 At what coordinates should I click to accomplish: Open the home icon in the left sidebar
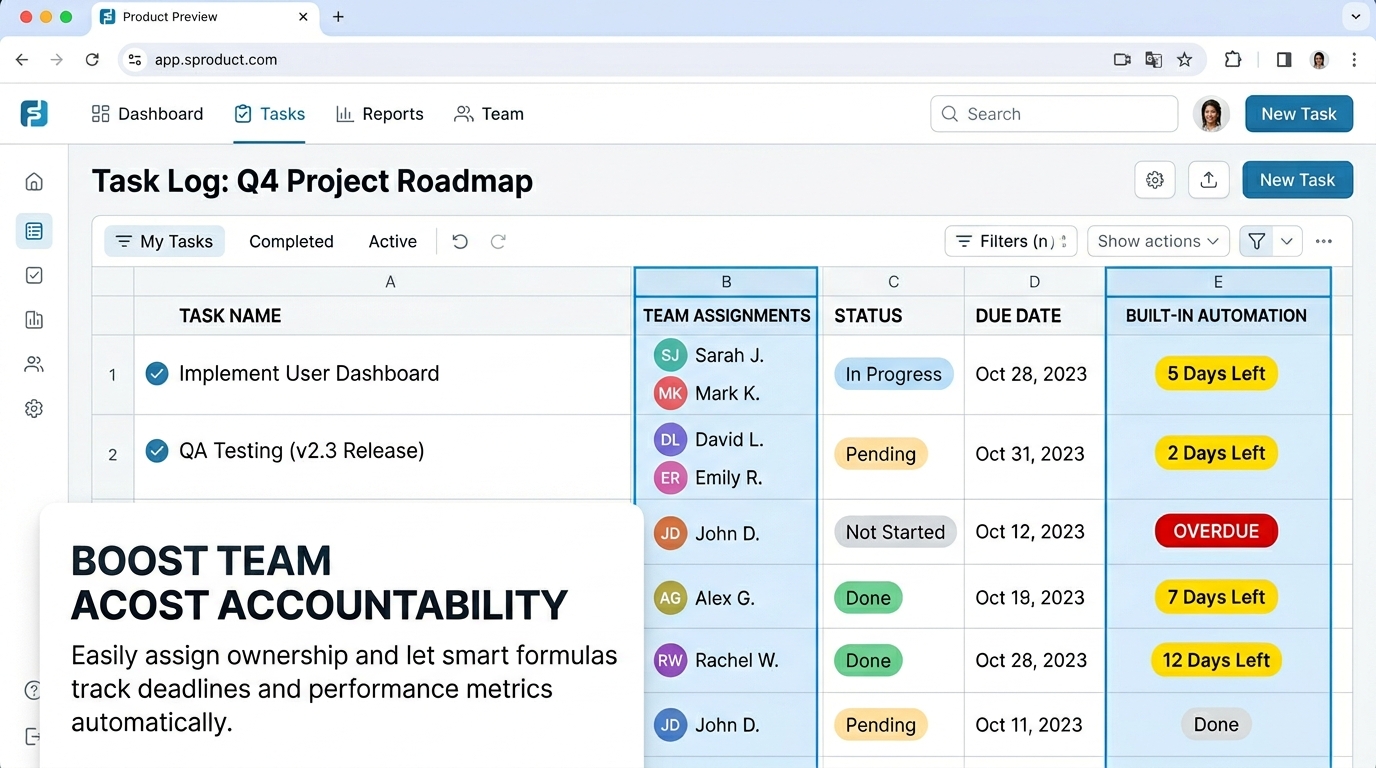(x=34, y=181)
